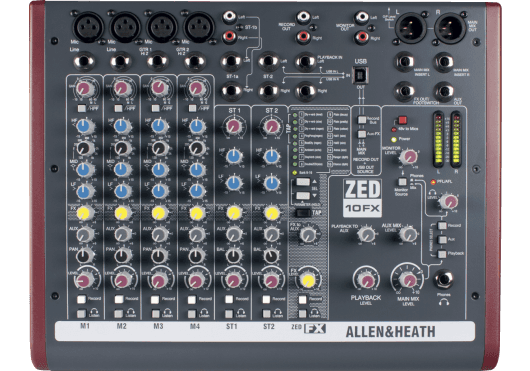This screenshot has height=371, width=530.
Task: Tap the black TAP tempo button
Action: (x=303, y=213)
